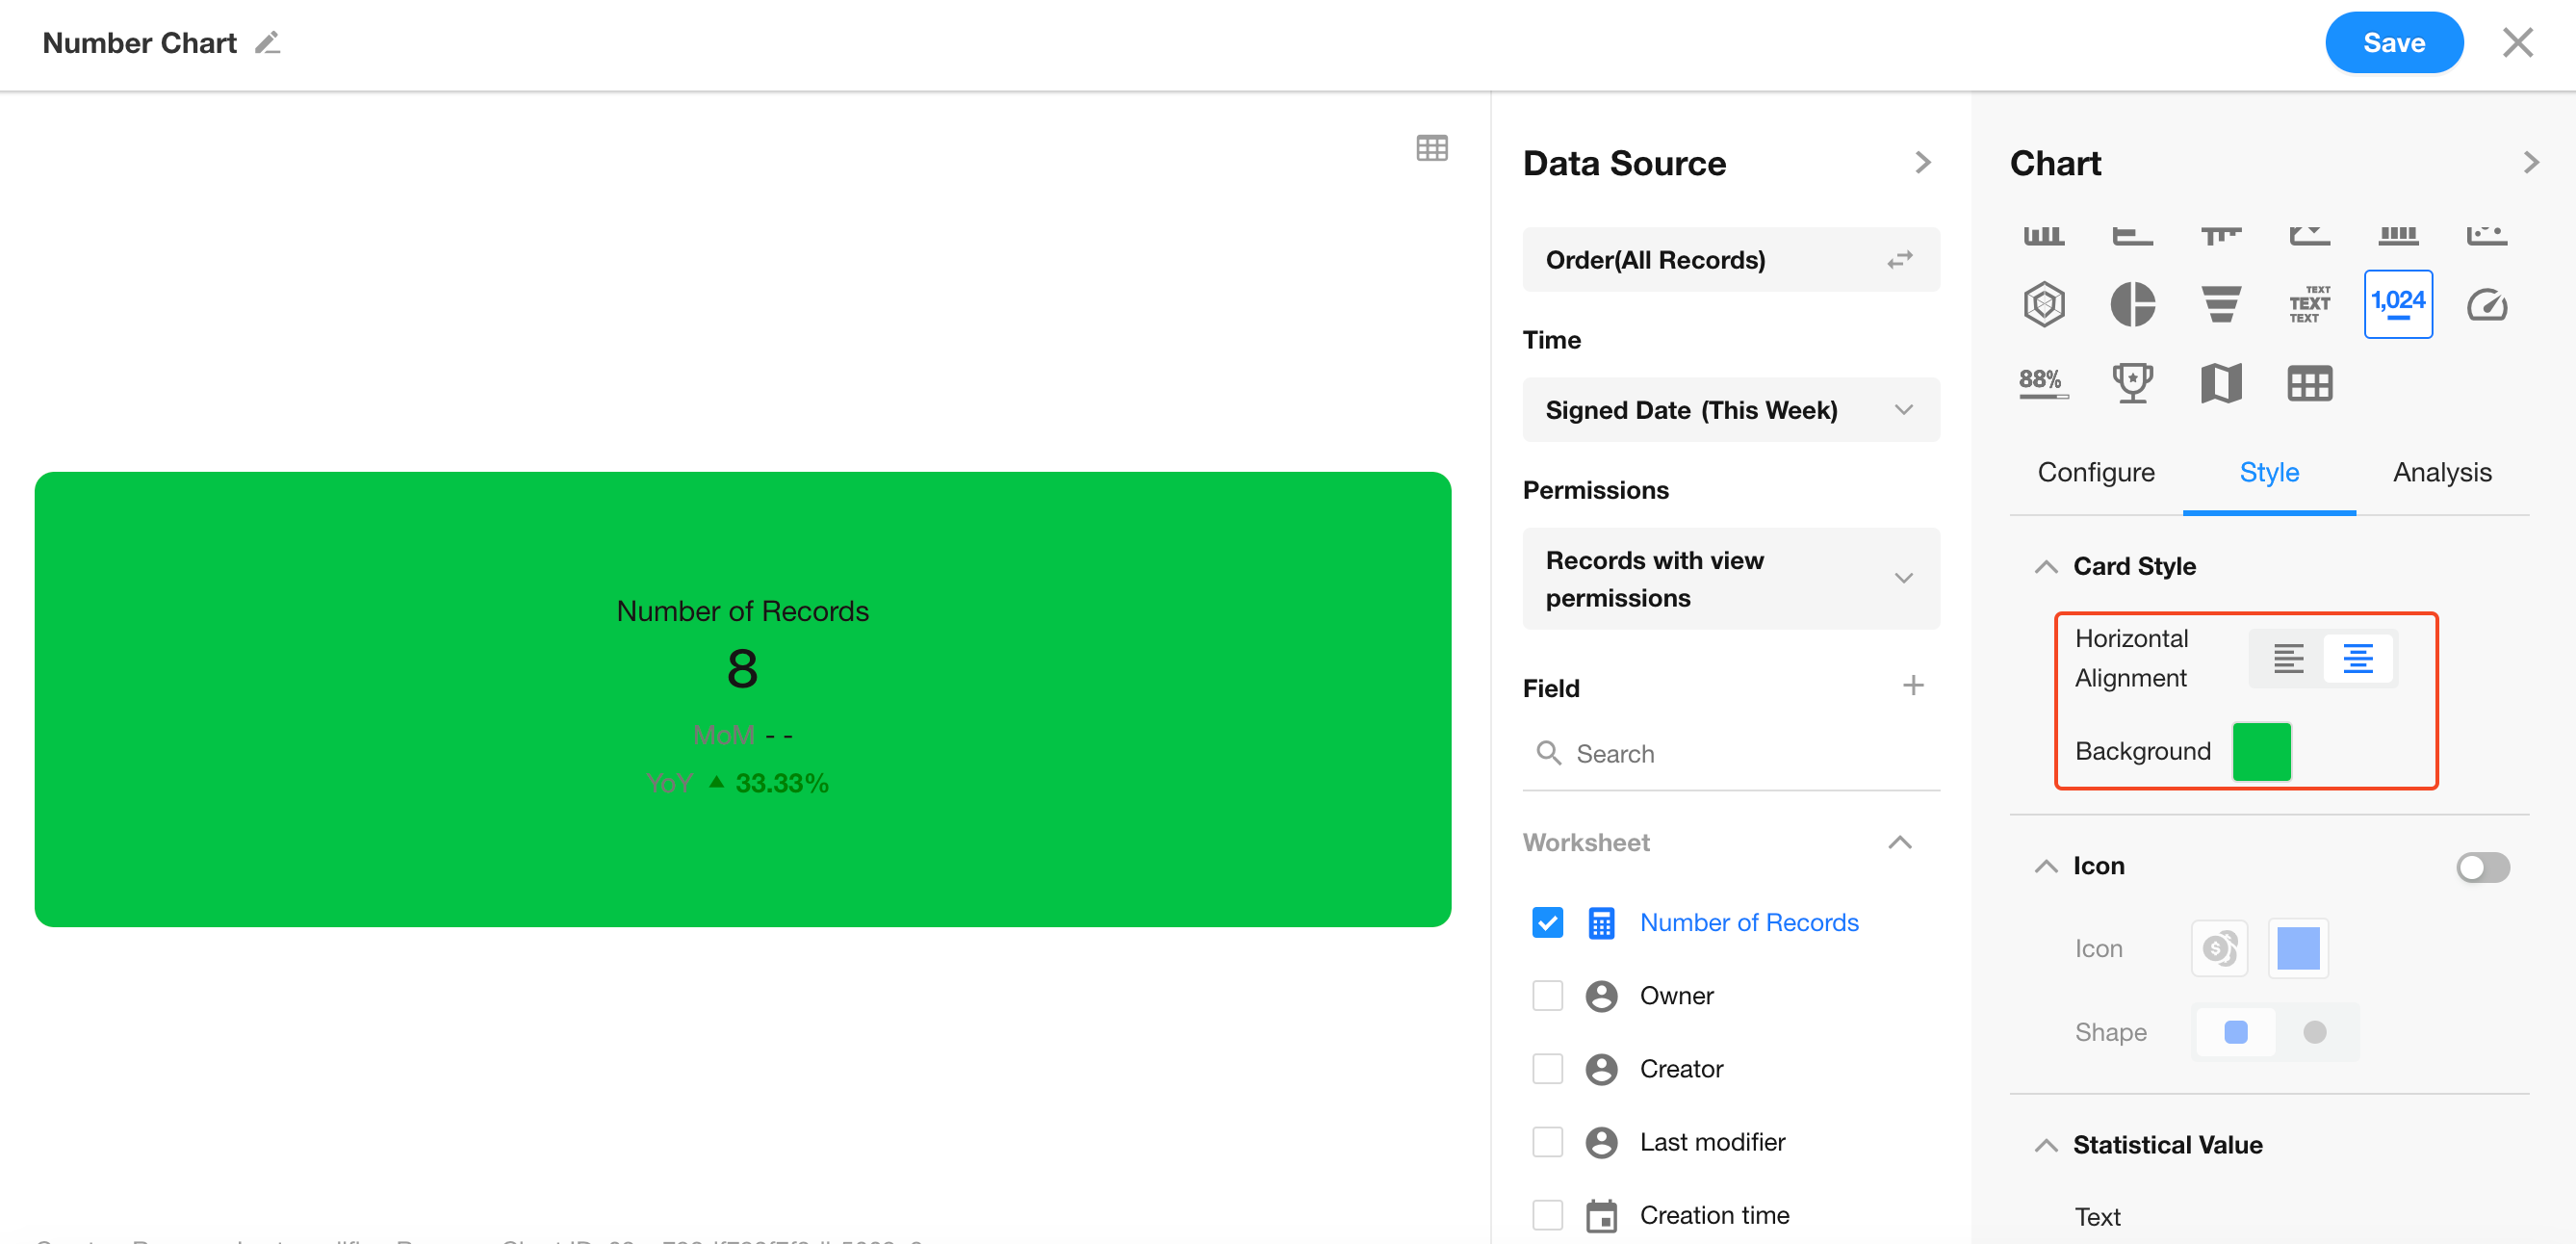Pick the radar chart type icon

pyautogui.click(x=2043, y=304)
